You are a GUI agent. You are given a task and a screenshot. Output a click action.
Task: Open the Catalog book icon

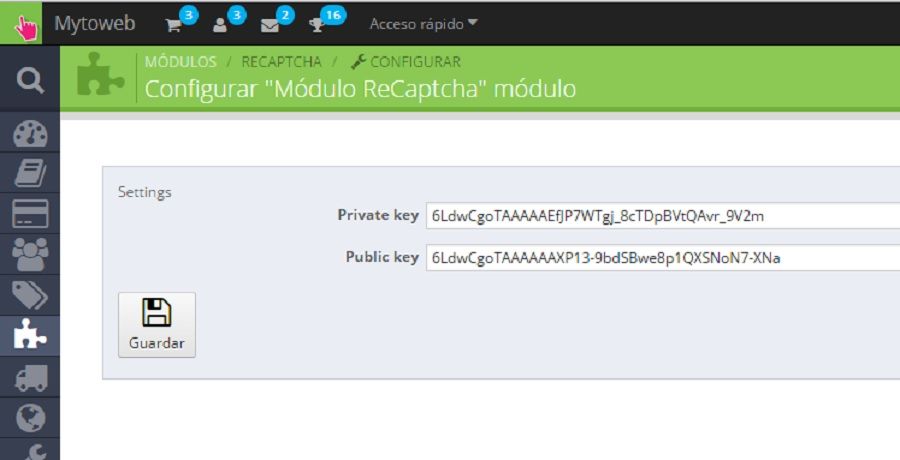30,173
